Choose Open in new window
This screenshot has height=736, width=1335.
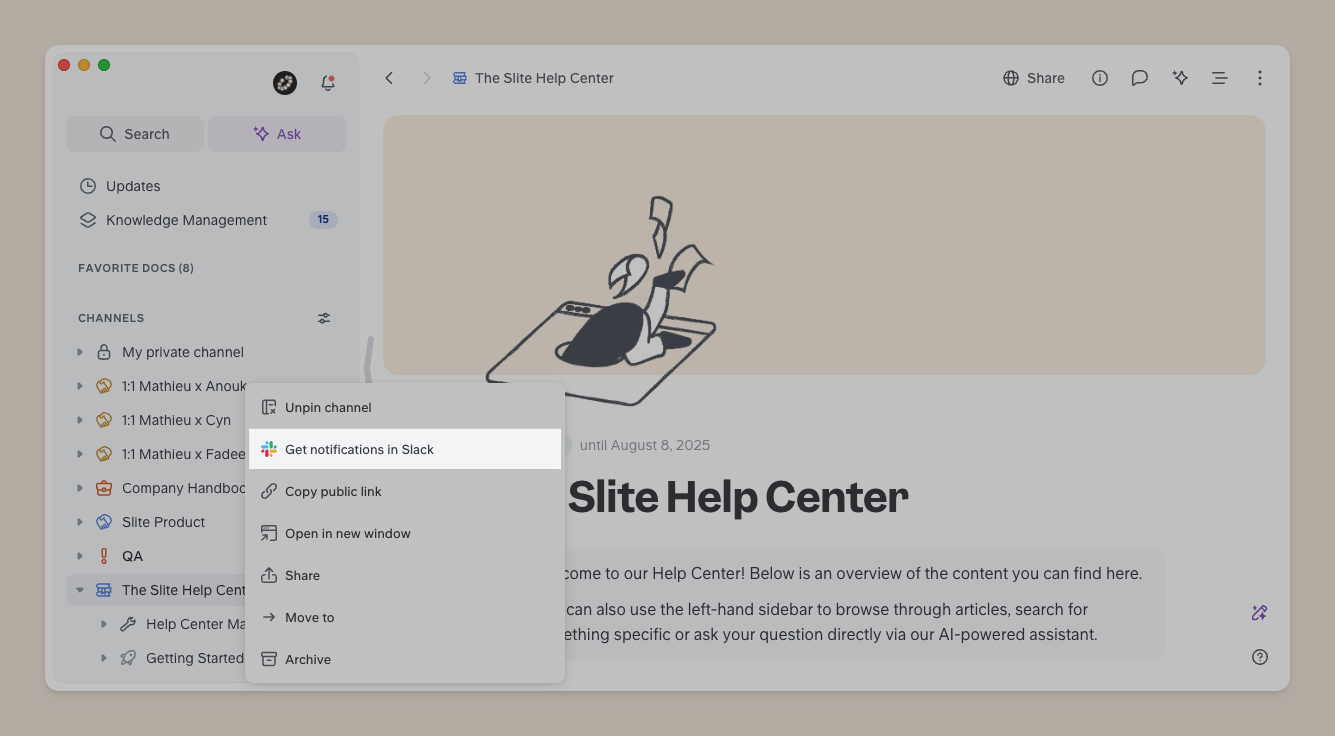(405, 533)
